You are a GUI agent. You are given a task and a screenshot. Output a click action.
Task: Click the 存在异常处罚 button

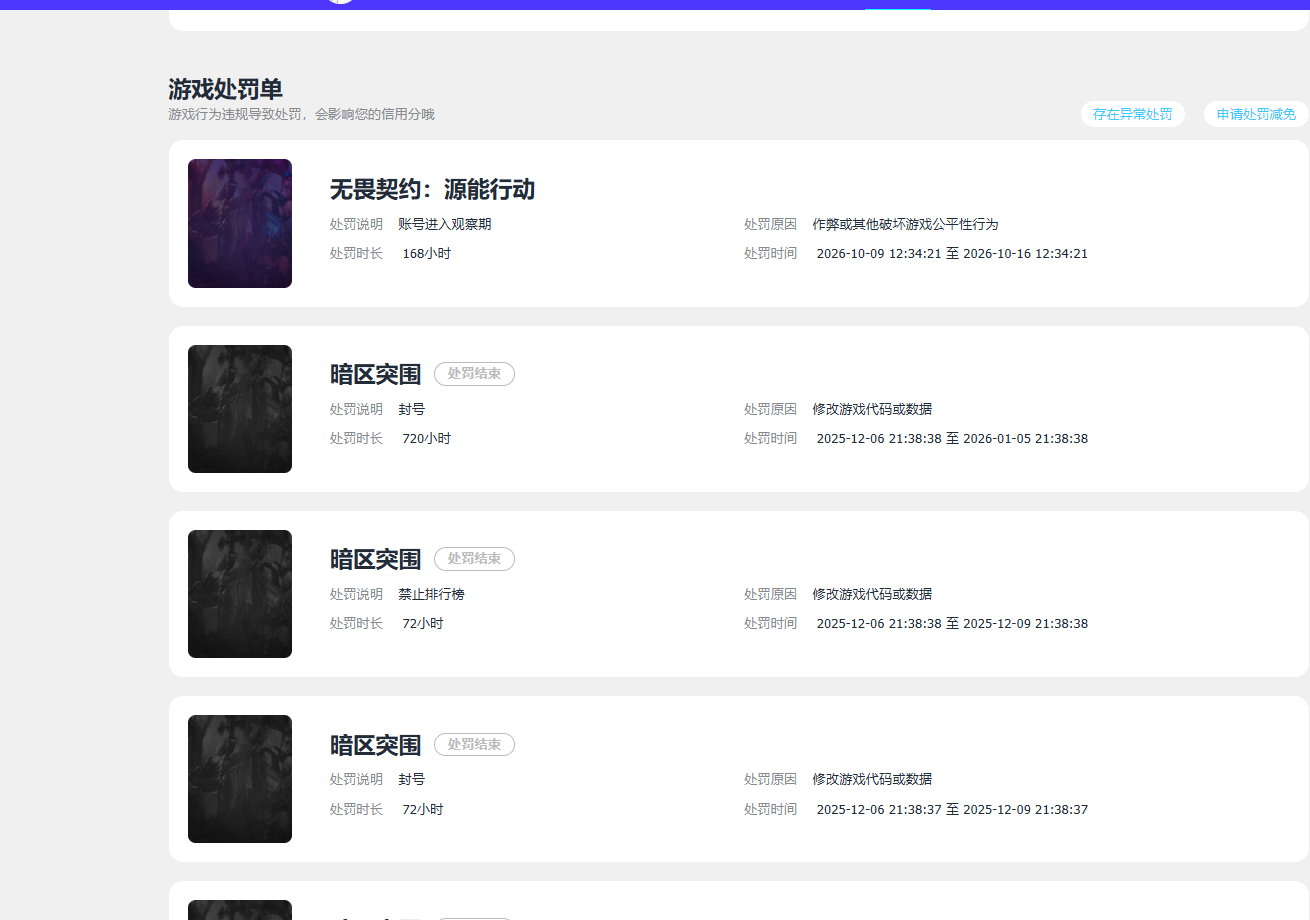pos(1132,114)
